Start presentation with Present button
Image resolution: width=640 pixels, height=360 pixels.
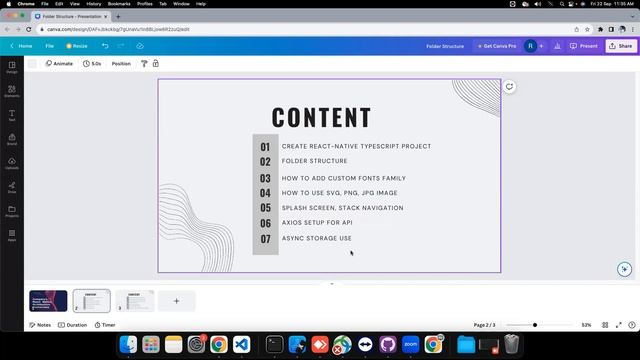pyautogui.click(x=584, y=46)
